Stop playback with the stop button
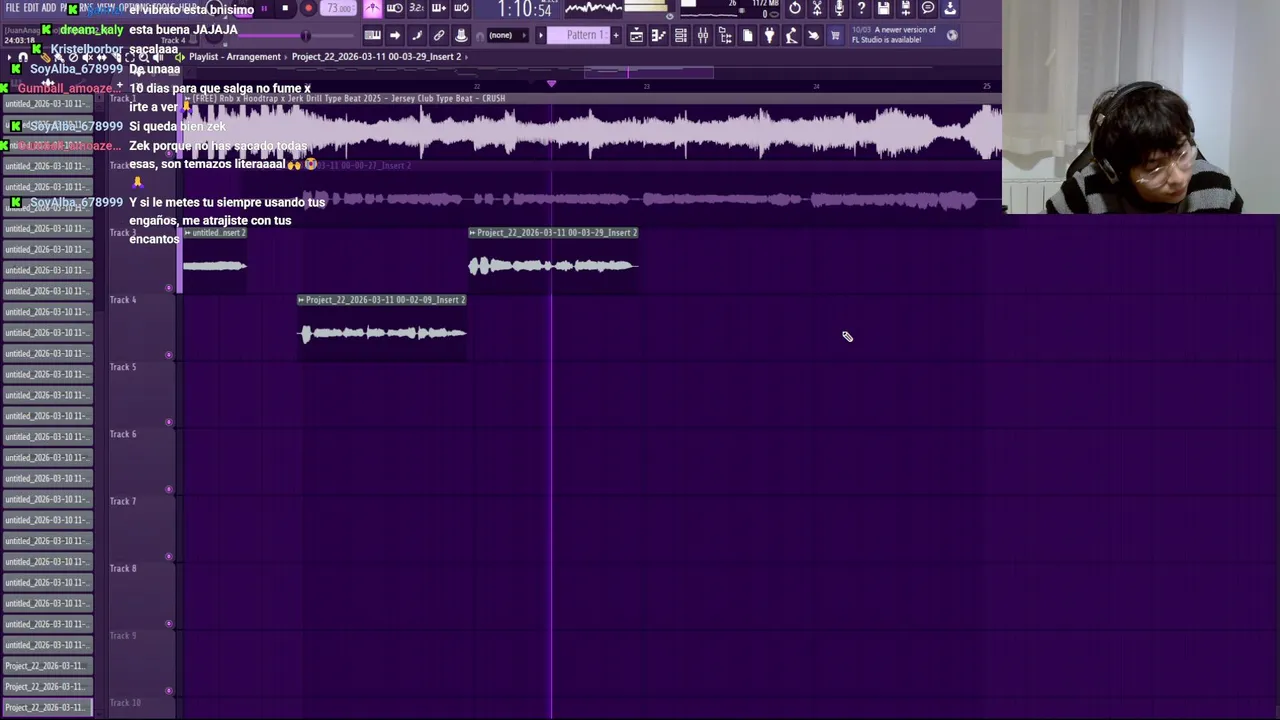The height and width of the screenshot is (720, 1280). click(285, 9)
